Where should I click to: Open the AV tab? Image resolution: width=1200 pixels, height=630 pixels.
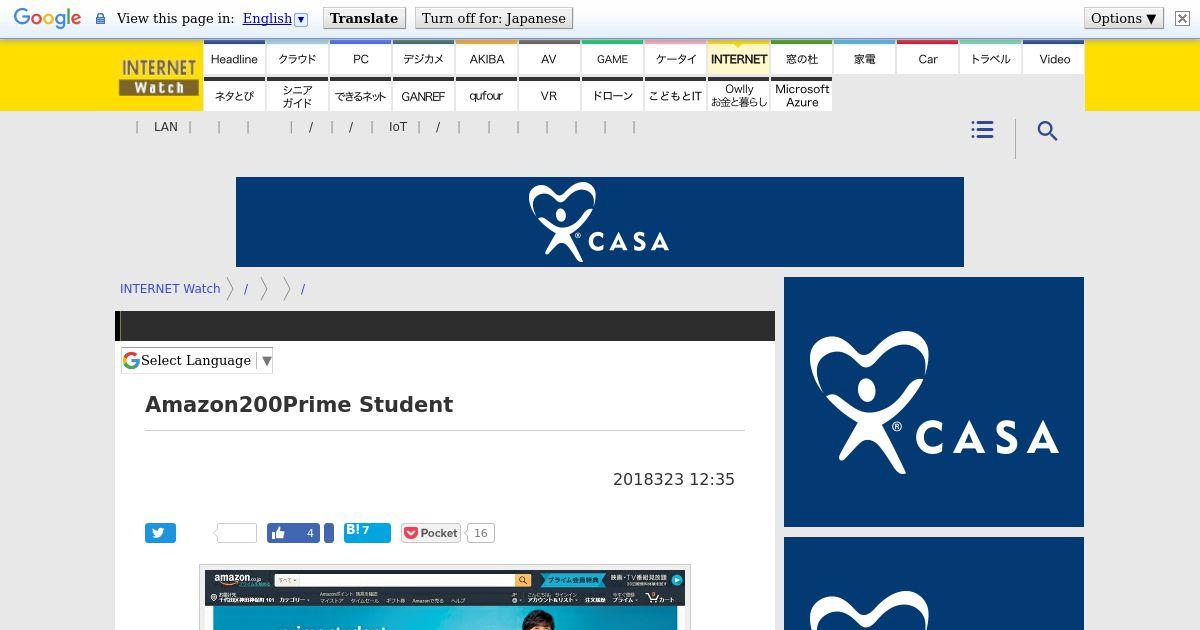click(549, 58)
